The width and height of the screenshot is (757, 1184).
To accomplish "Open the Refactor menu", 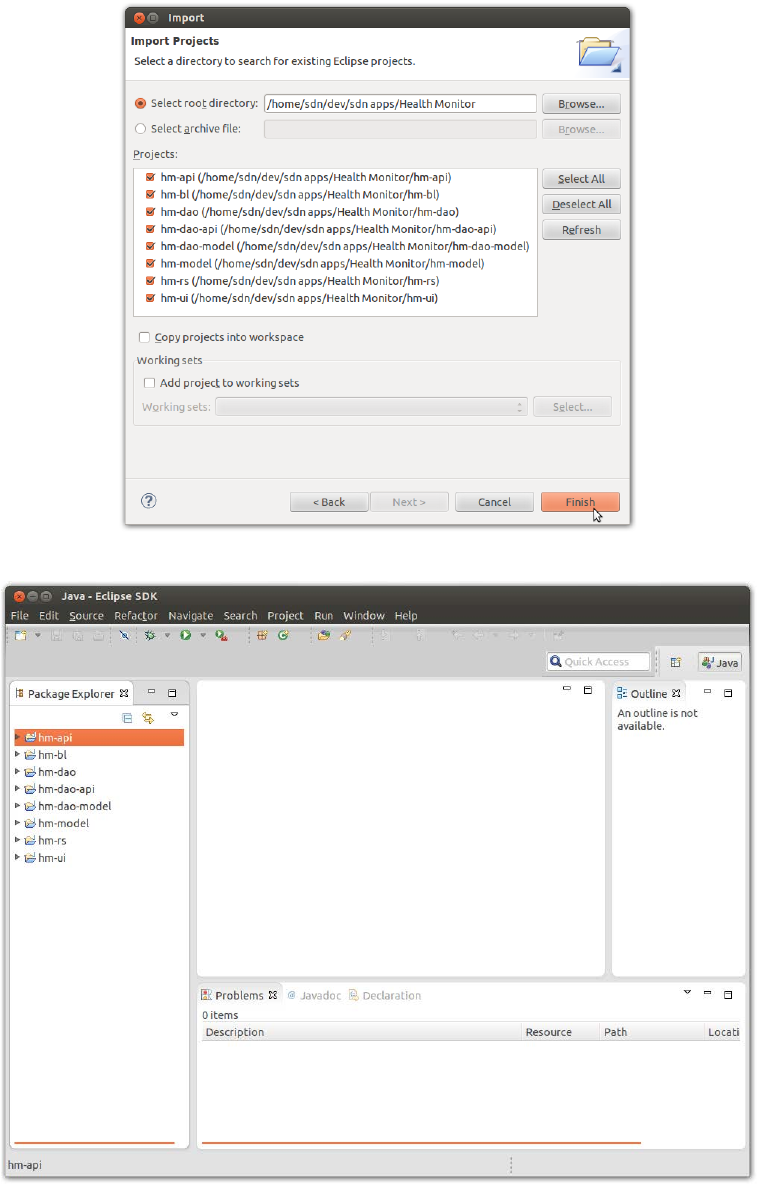I will click(x=136, y=615).
